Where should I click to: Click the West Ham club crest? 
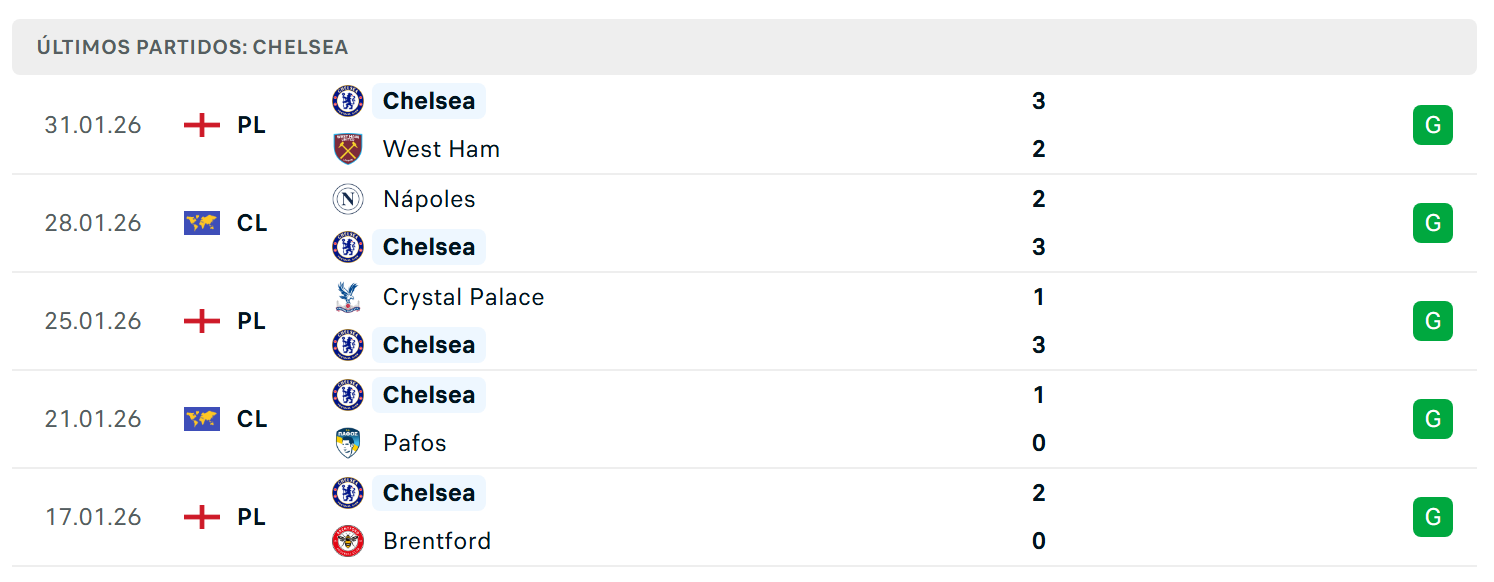pos(348,149)
